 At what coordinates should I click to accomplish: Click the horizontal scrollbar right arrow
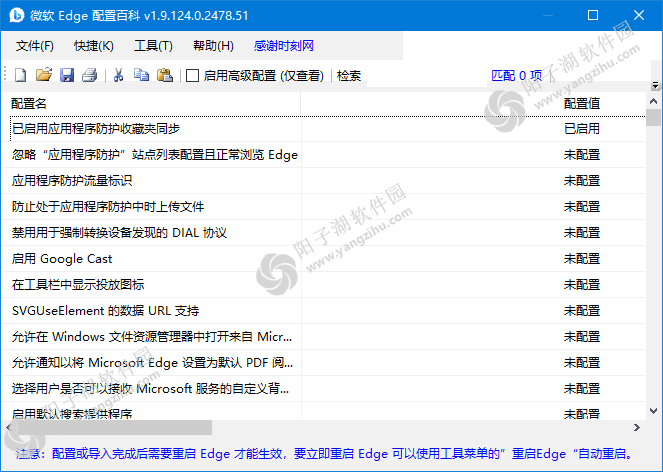coord(637,428)
